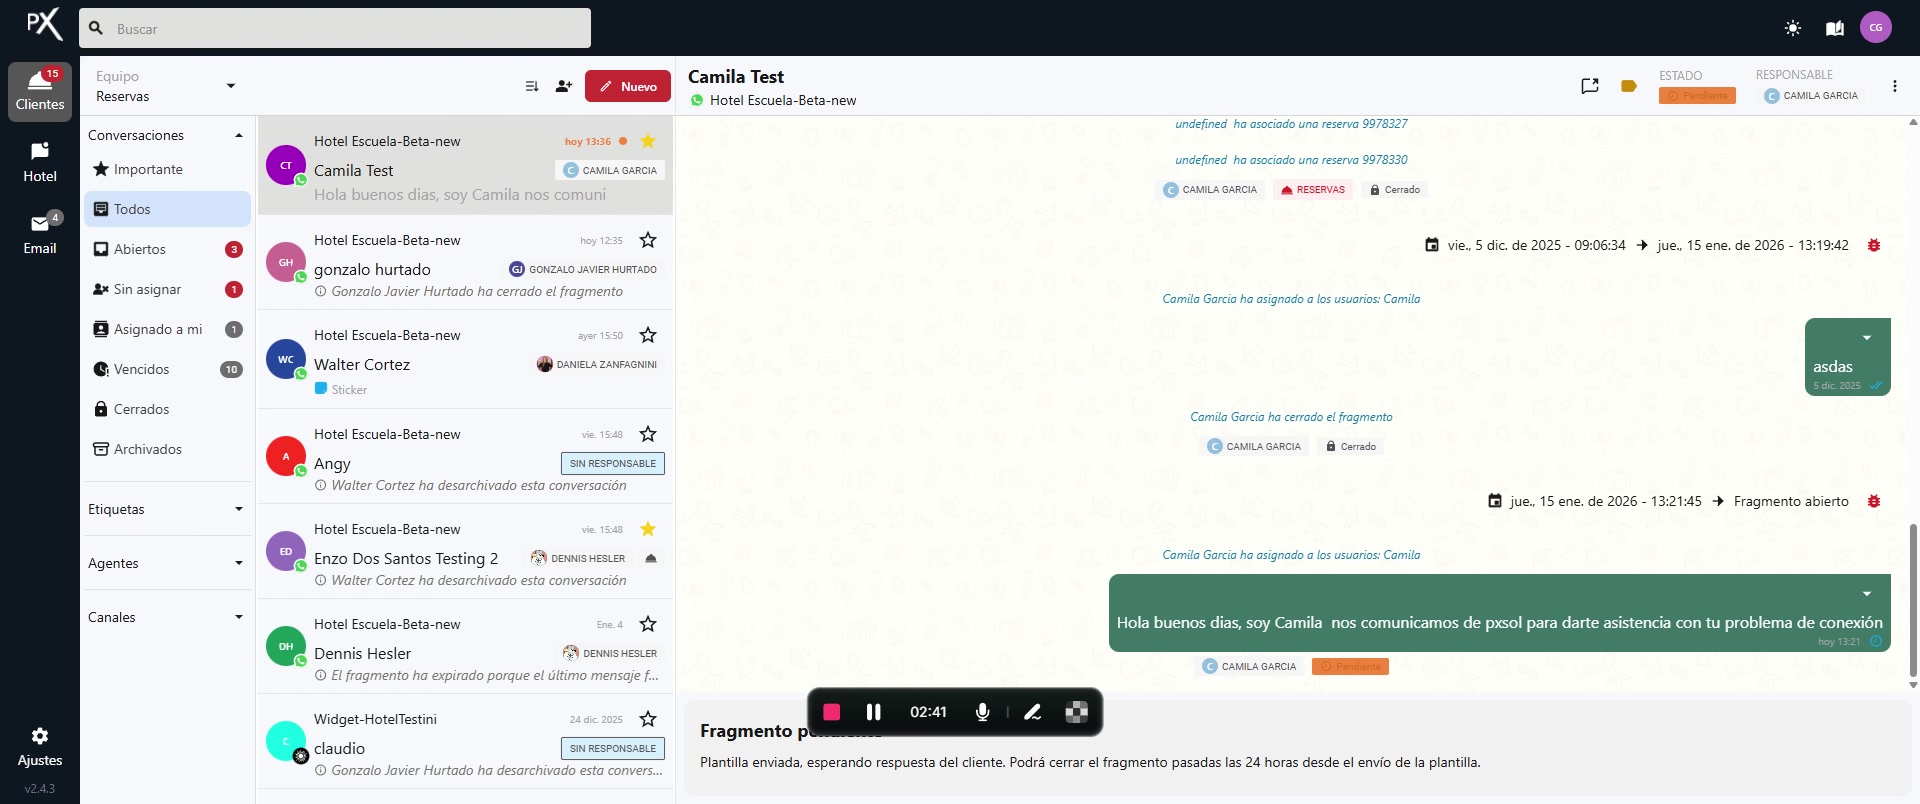The height and width of the screenshot is (804, 1920).
Task: Open the share conversation icon
Action: (x=1590, y=86)
